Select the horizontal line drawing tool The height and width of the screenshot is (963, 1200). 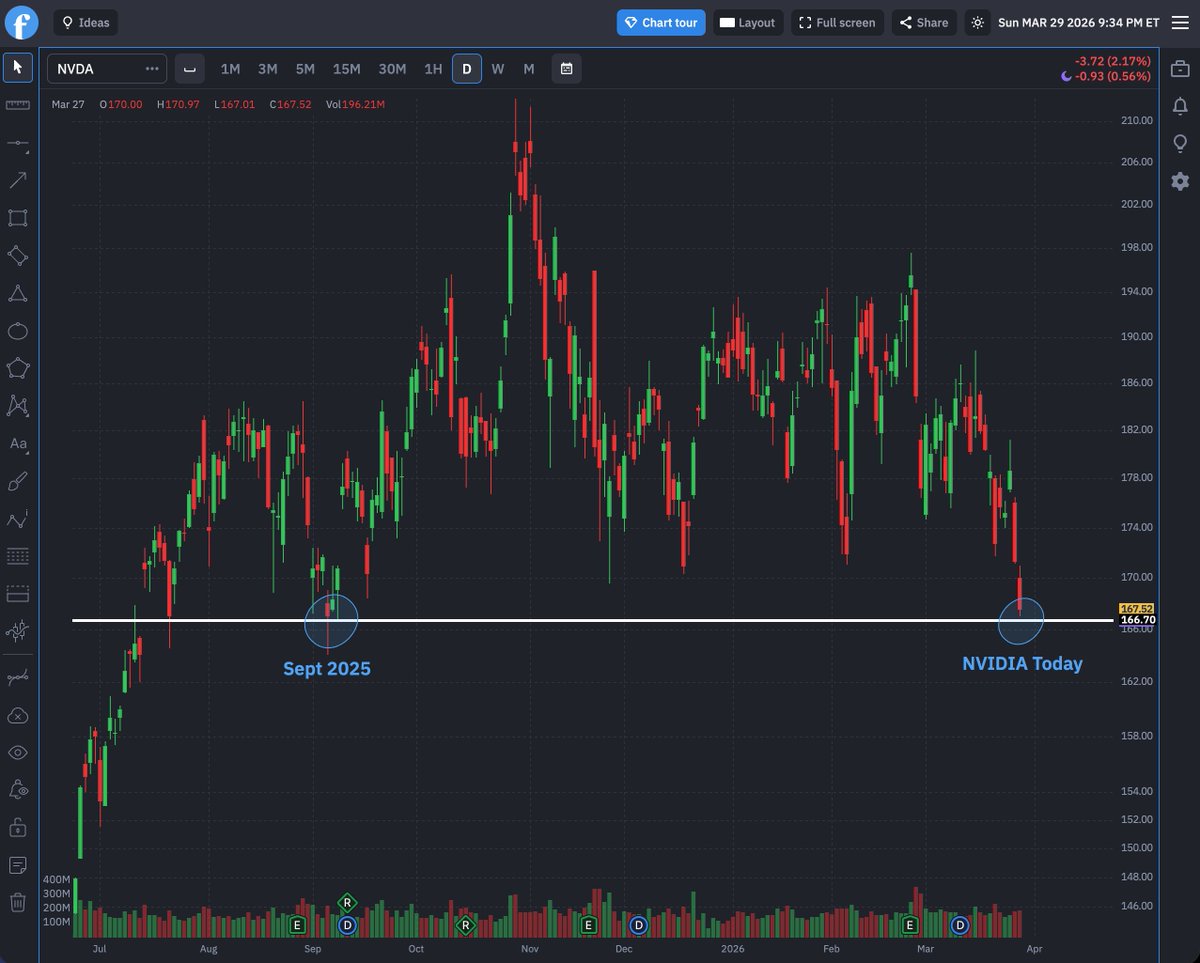pos(17,143)
